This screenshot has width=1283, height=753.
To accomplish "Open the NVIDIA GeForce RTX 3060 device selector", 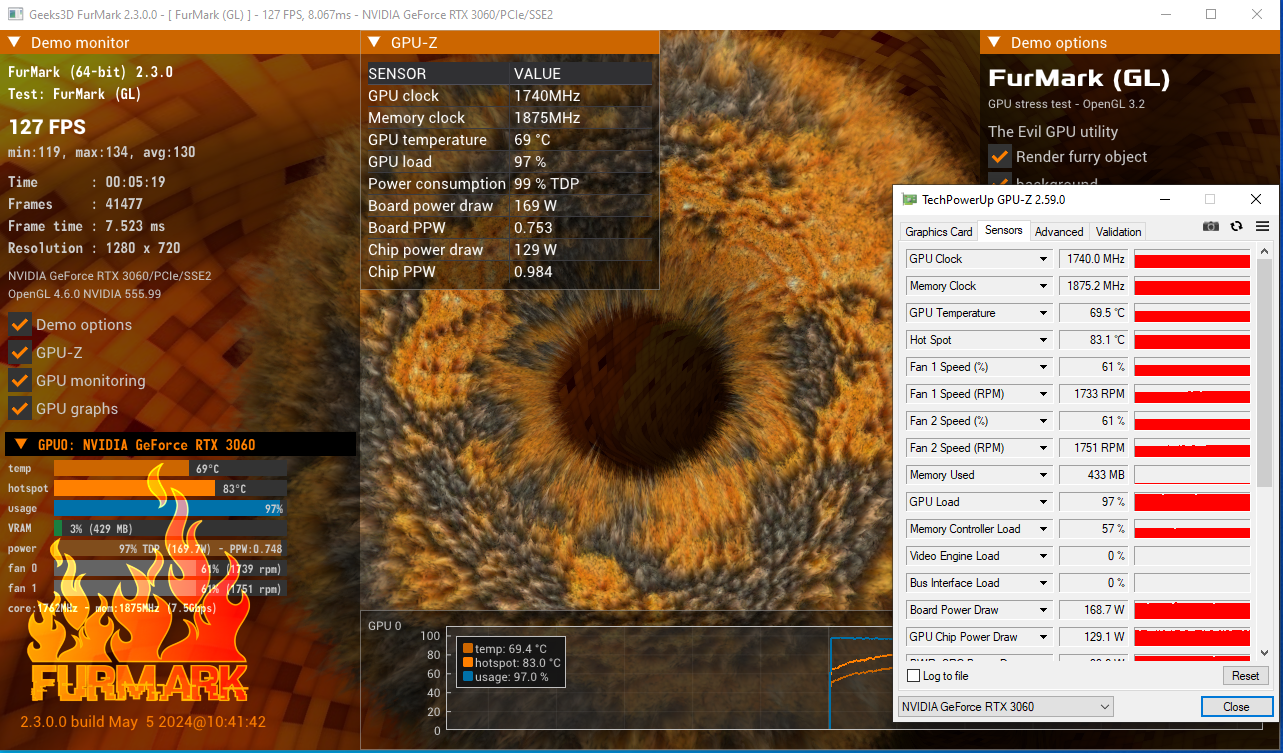I will [1004, 706].
